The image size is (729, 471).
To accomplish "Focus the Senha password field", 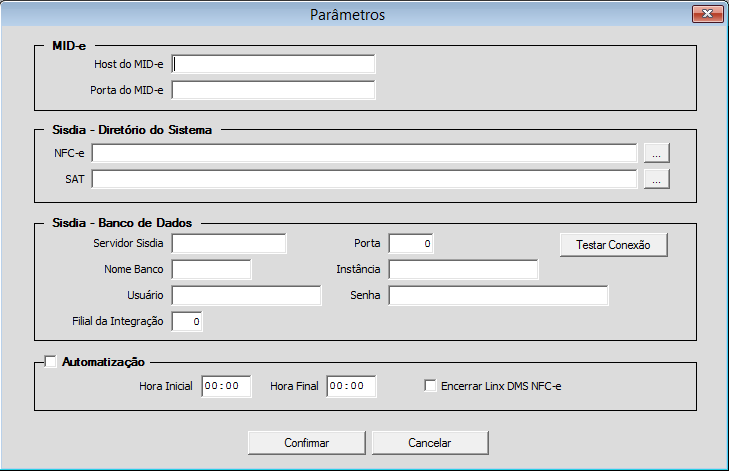I will (x=498, y=296).
